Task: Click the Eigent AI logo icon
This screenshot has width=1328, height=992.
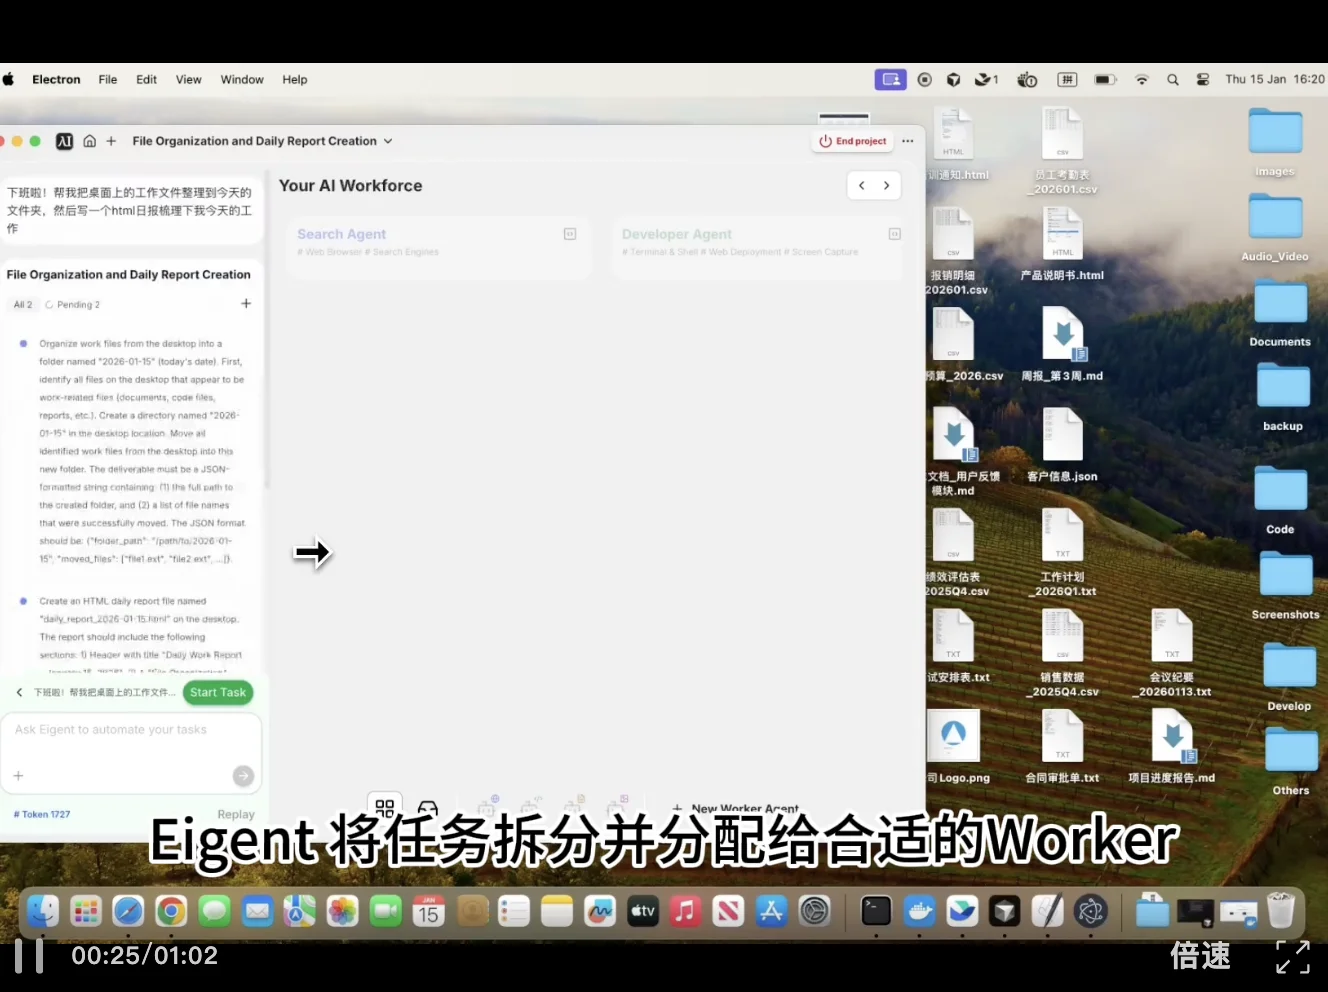Action: 64,141
